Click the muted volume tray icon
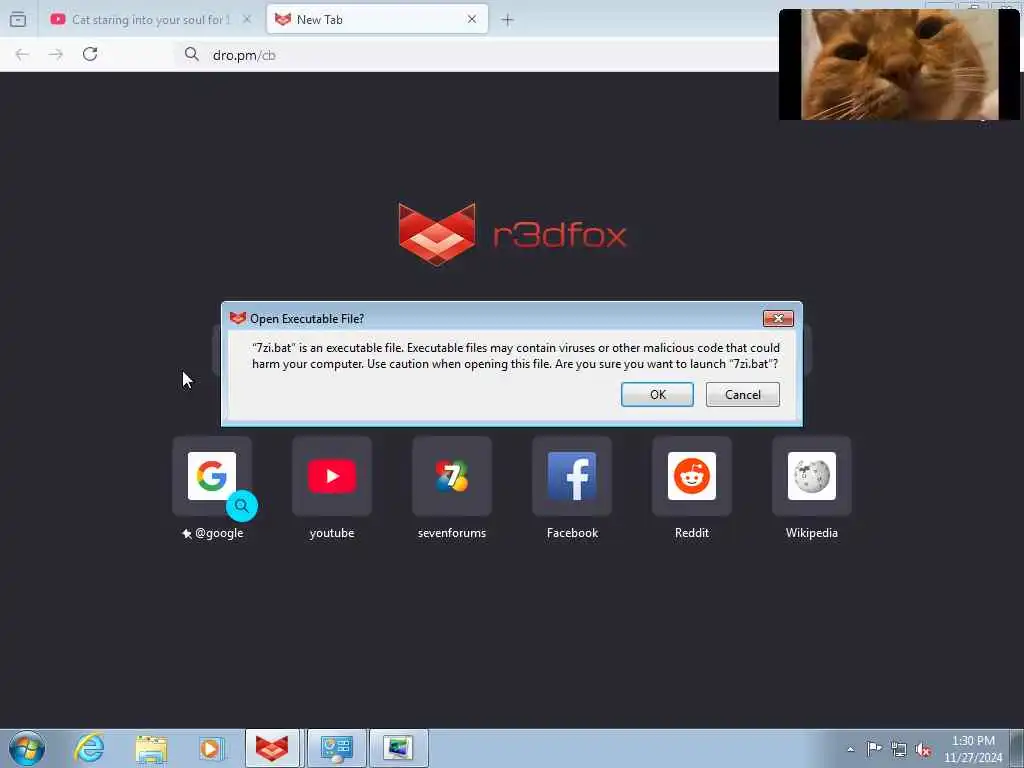1024x768 pixels. click(x=923, y=749)
